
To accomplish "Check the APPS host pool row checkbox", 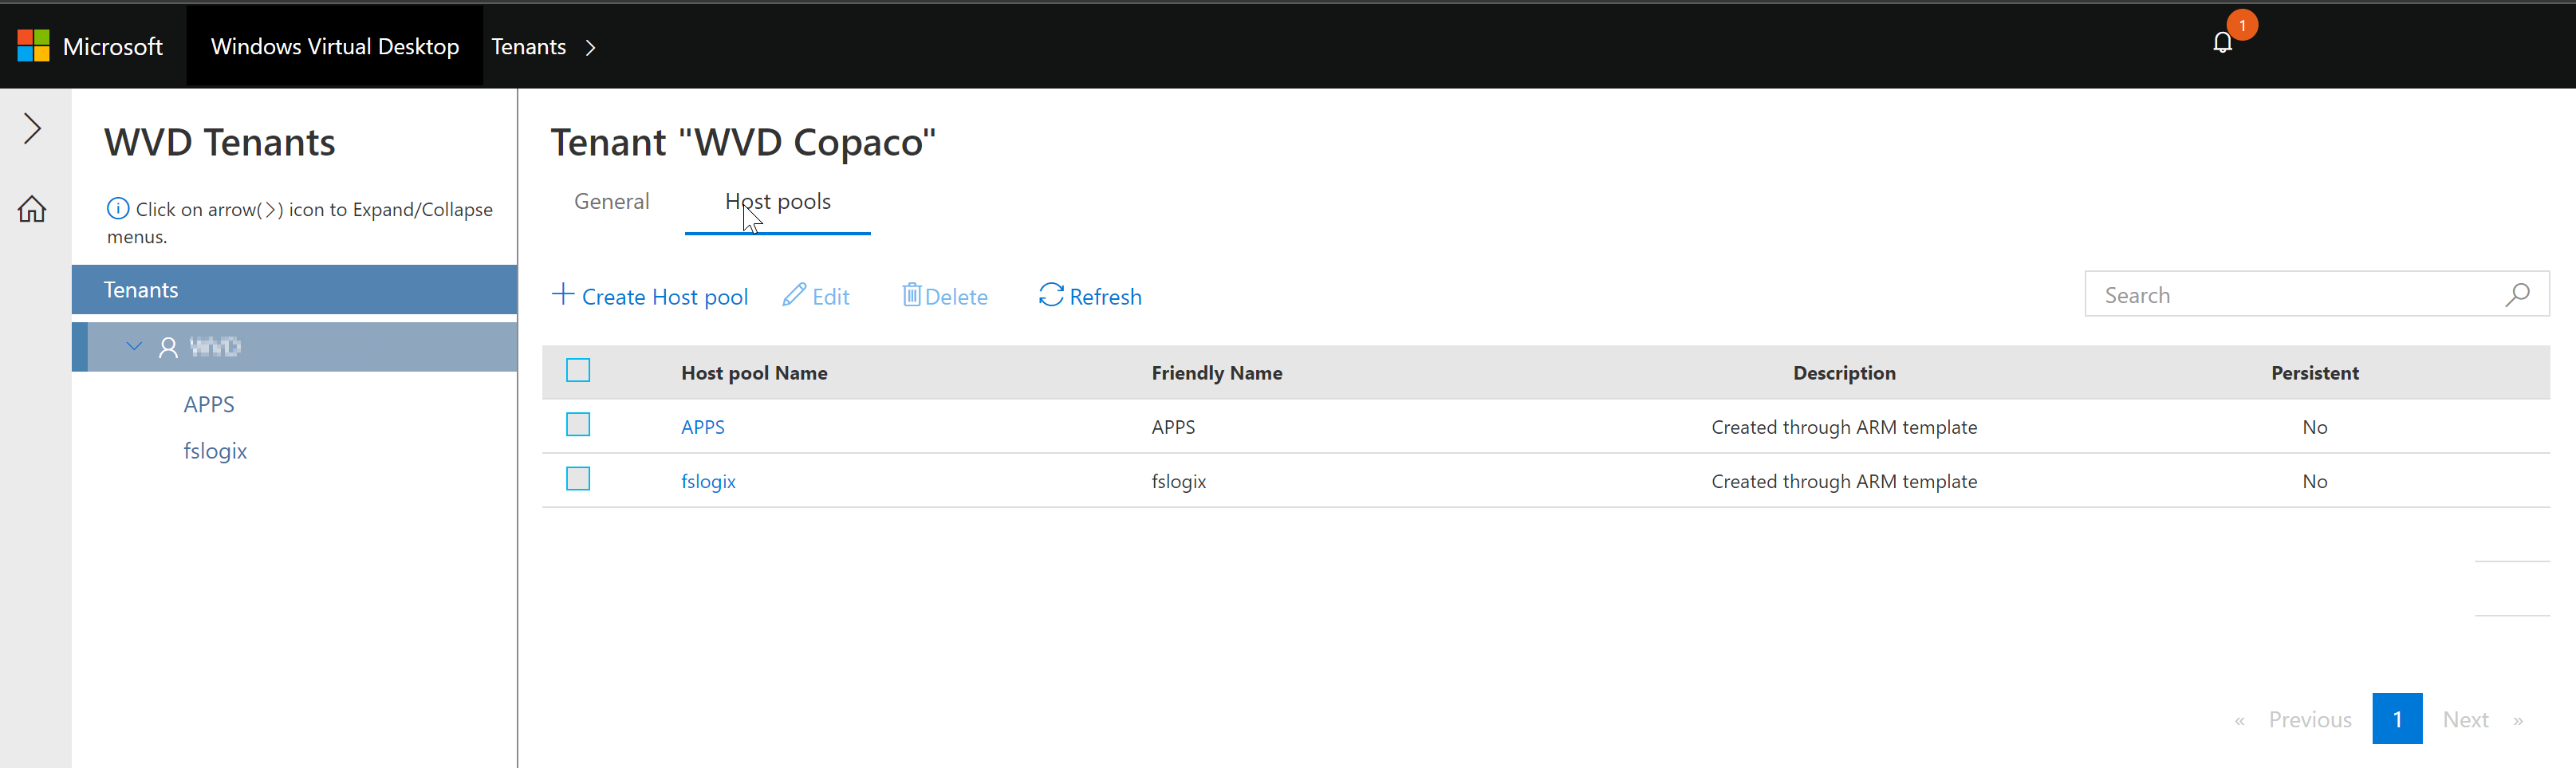I will (578, 425).
